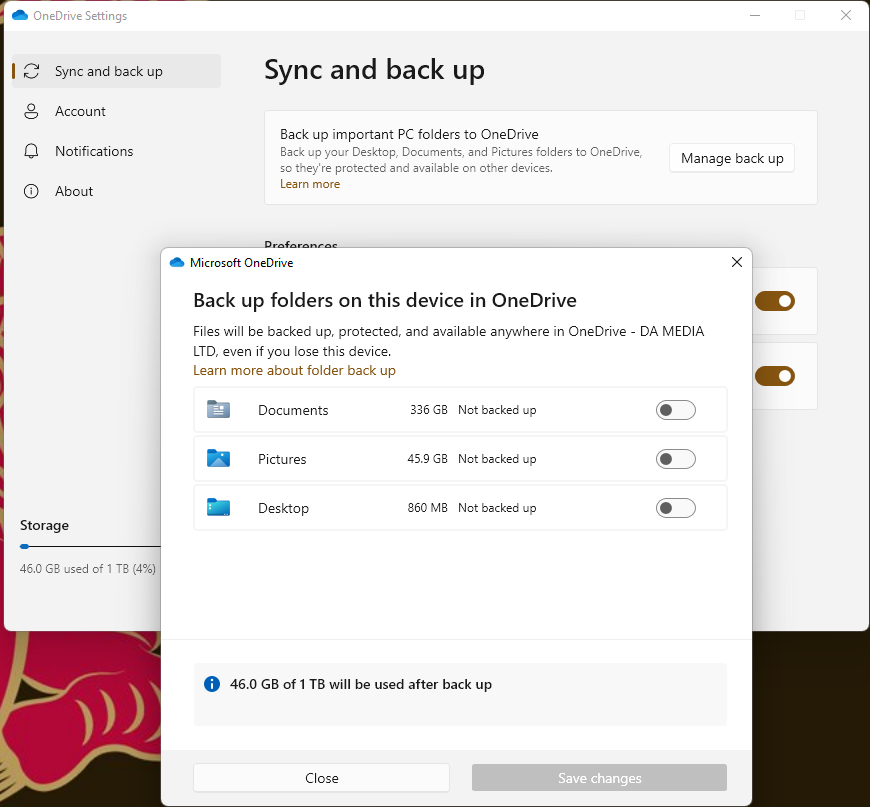870x807 pixels.
Task: Click the Close button in the dialog
Action: [x=321, y=778]
